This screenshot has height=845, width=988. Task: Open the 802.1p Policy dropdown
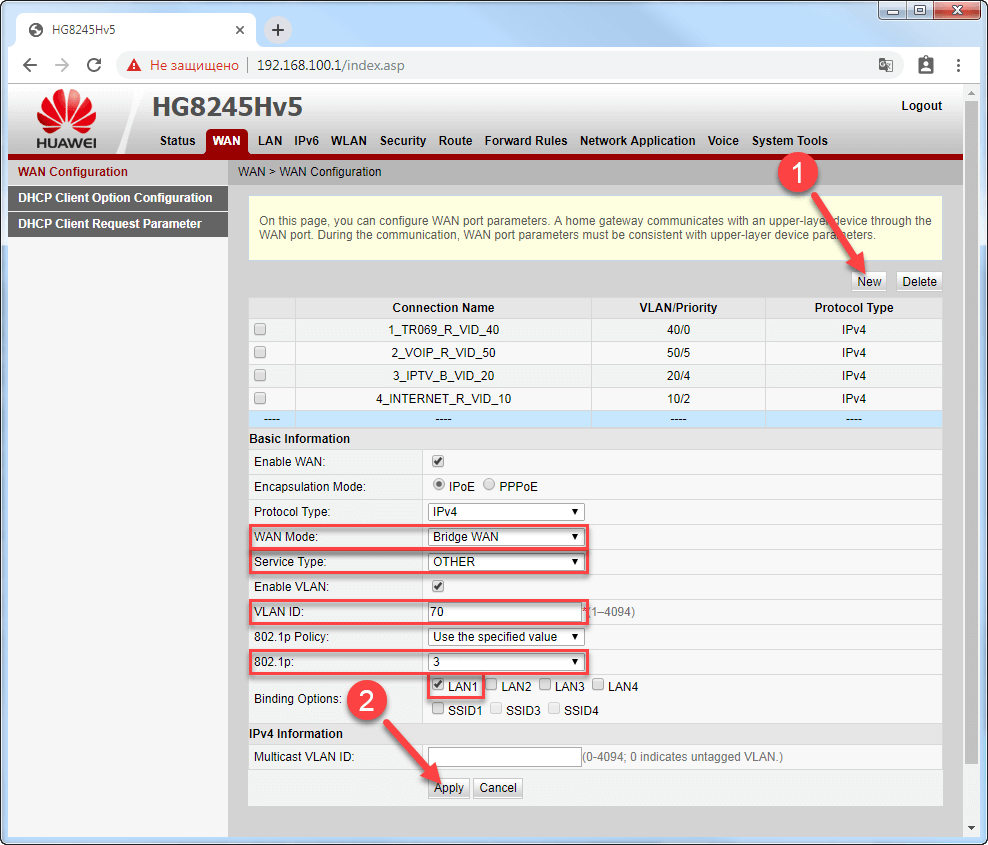[x=505, y=637]
